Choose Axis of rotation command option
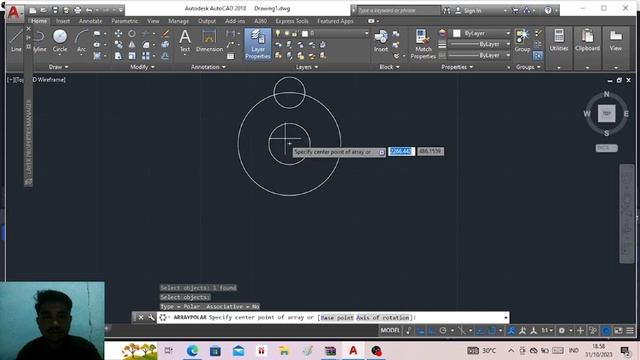640x360 pixels. click(382, 318)
